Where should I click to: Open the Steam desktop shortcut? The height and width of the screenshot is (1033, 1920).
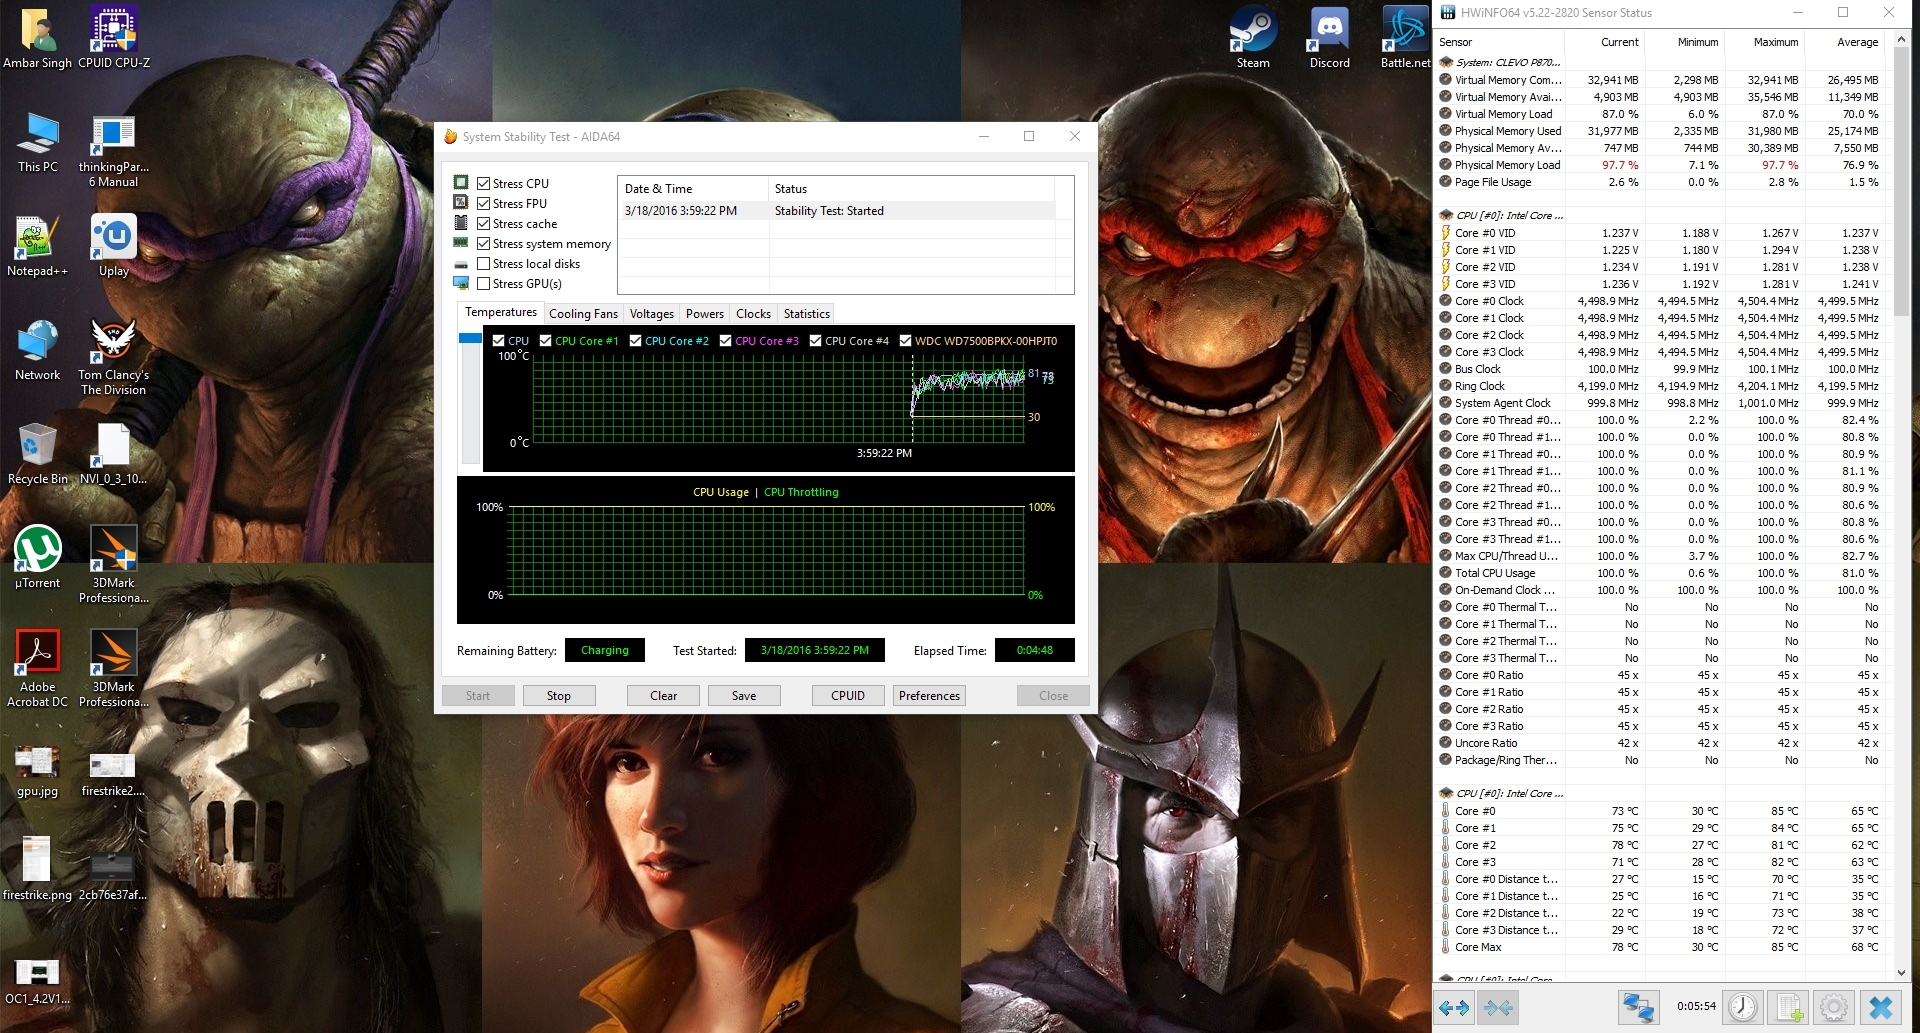click(x=1253, y=38)
